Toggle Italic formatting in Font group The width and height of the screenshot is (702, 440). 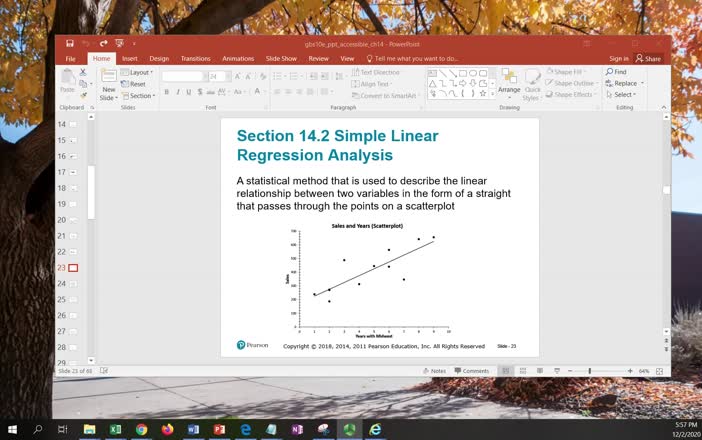pos(178,92)
